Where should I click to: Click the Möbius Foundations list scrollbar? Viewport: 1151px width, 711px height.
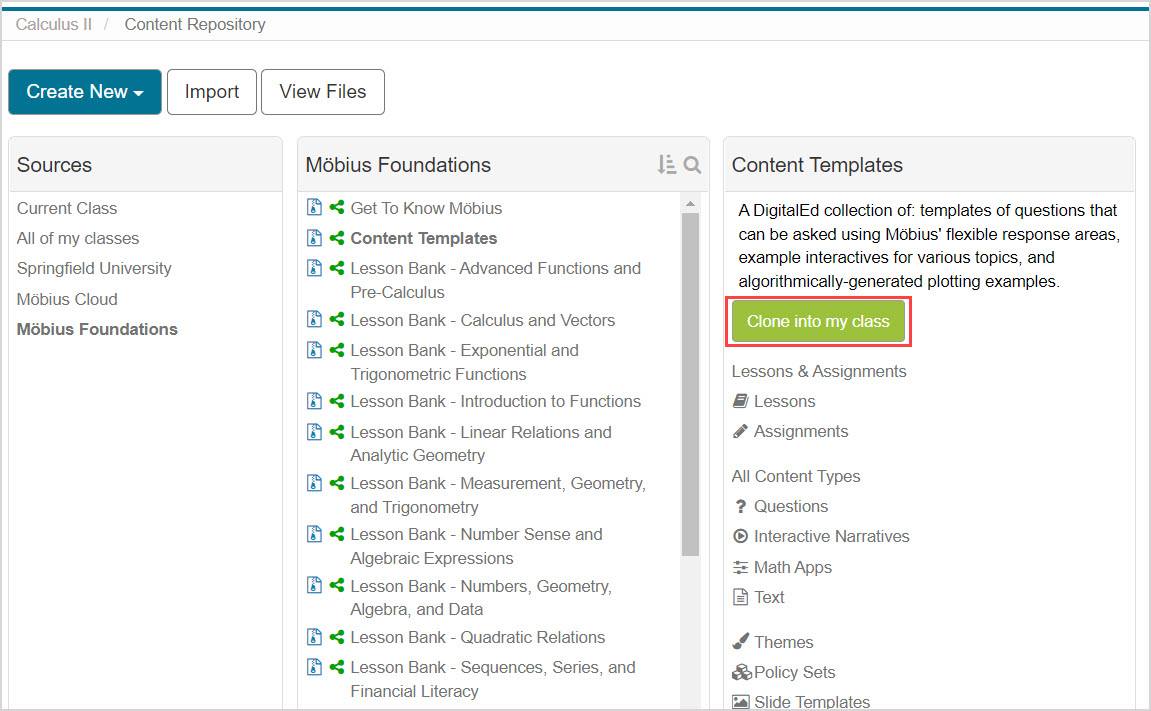point(690,380)
